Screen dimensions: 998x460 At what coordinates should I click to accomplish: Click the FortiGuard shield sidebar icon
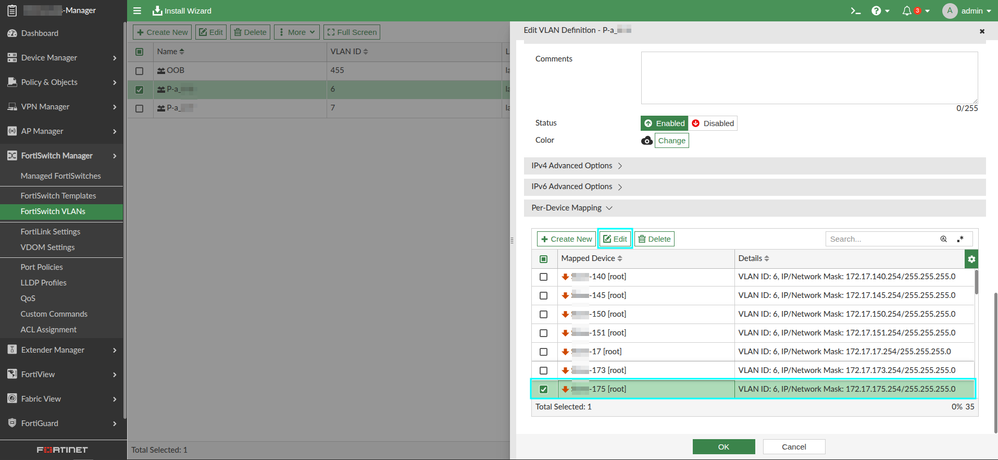pyautogui.click(x=11, y=424)
